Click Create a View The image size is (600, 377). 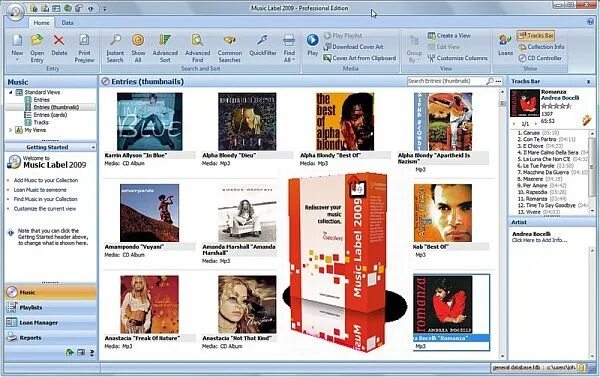pos(449,36)
